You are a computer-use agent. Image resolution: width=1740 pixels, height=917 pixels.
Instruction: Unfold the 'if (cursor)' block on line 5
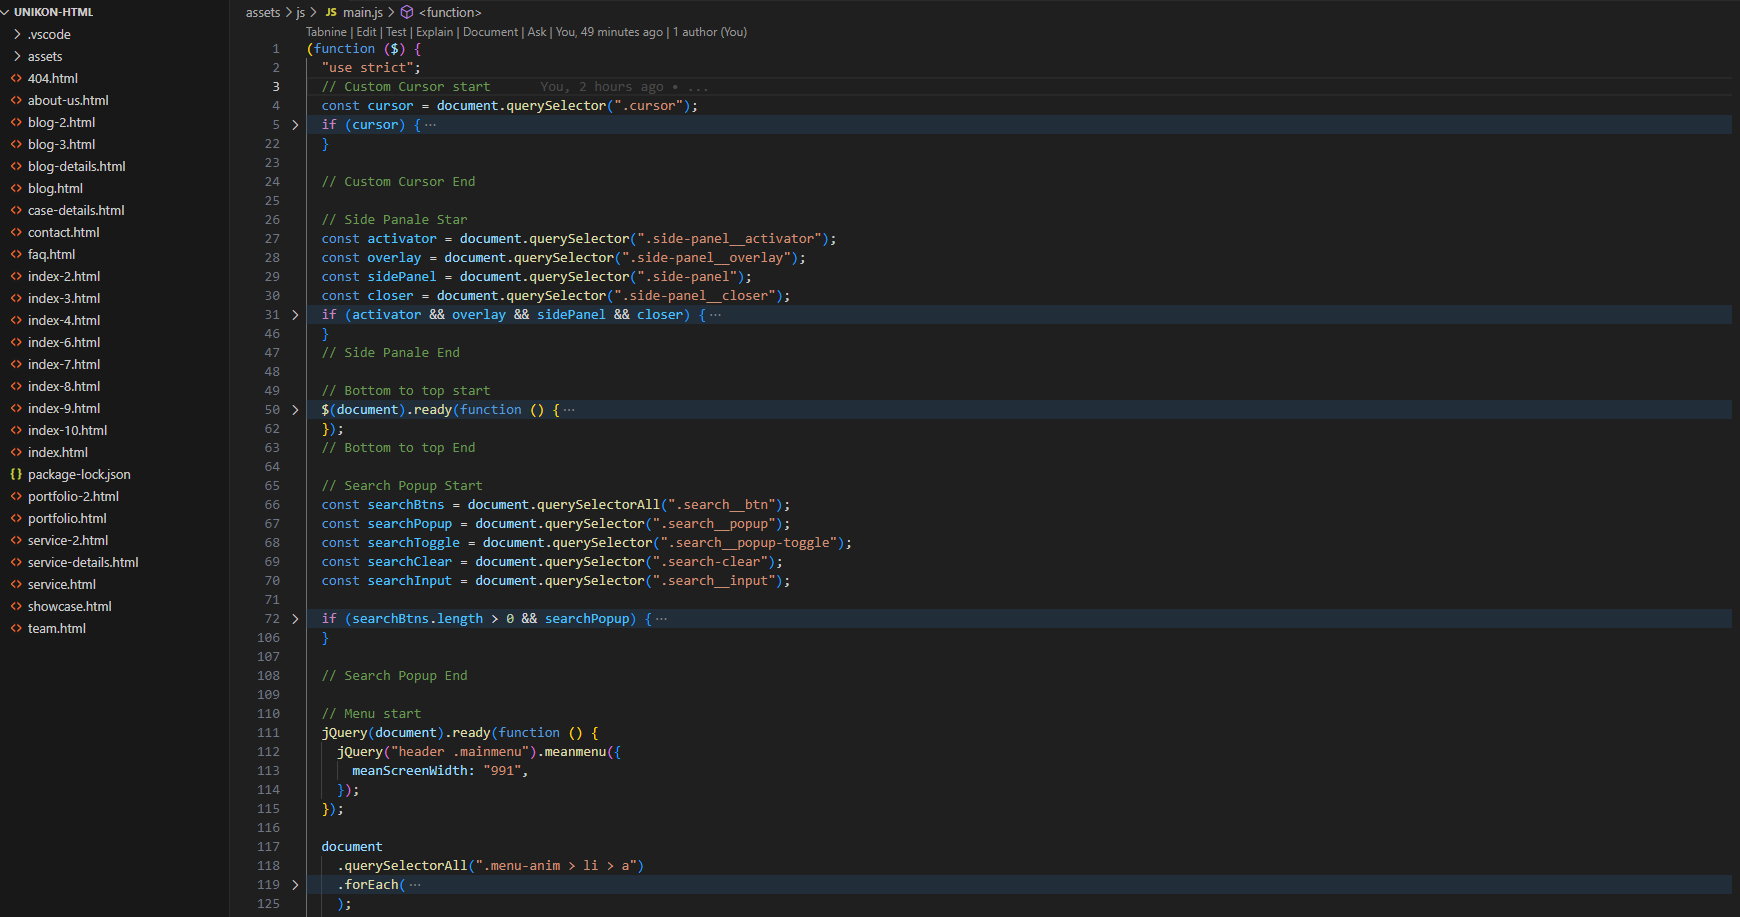click(x=295, y=125)
